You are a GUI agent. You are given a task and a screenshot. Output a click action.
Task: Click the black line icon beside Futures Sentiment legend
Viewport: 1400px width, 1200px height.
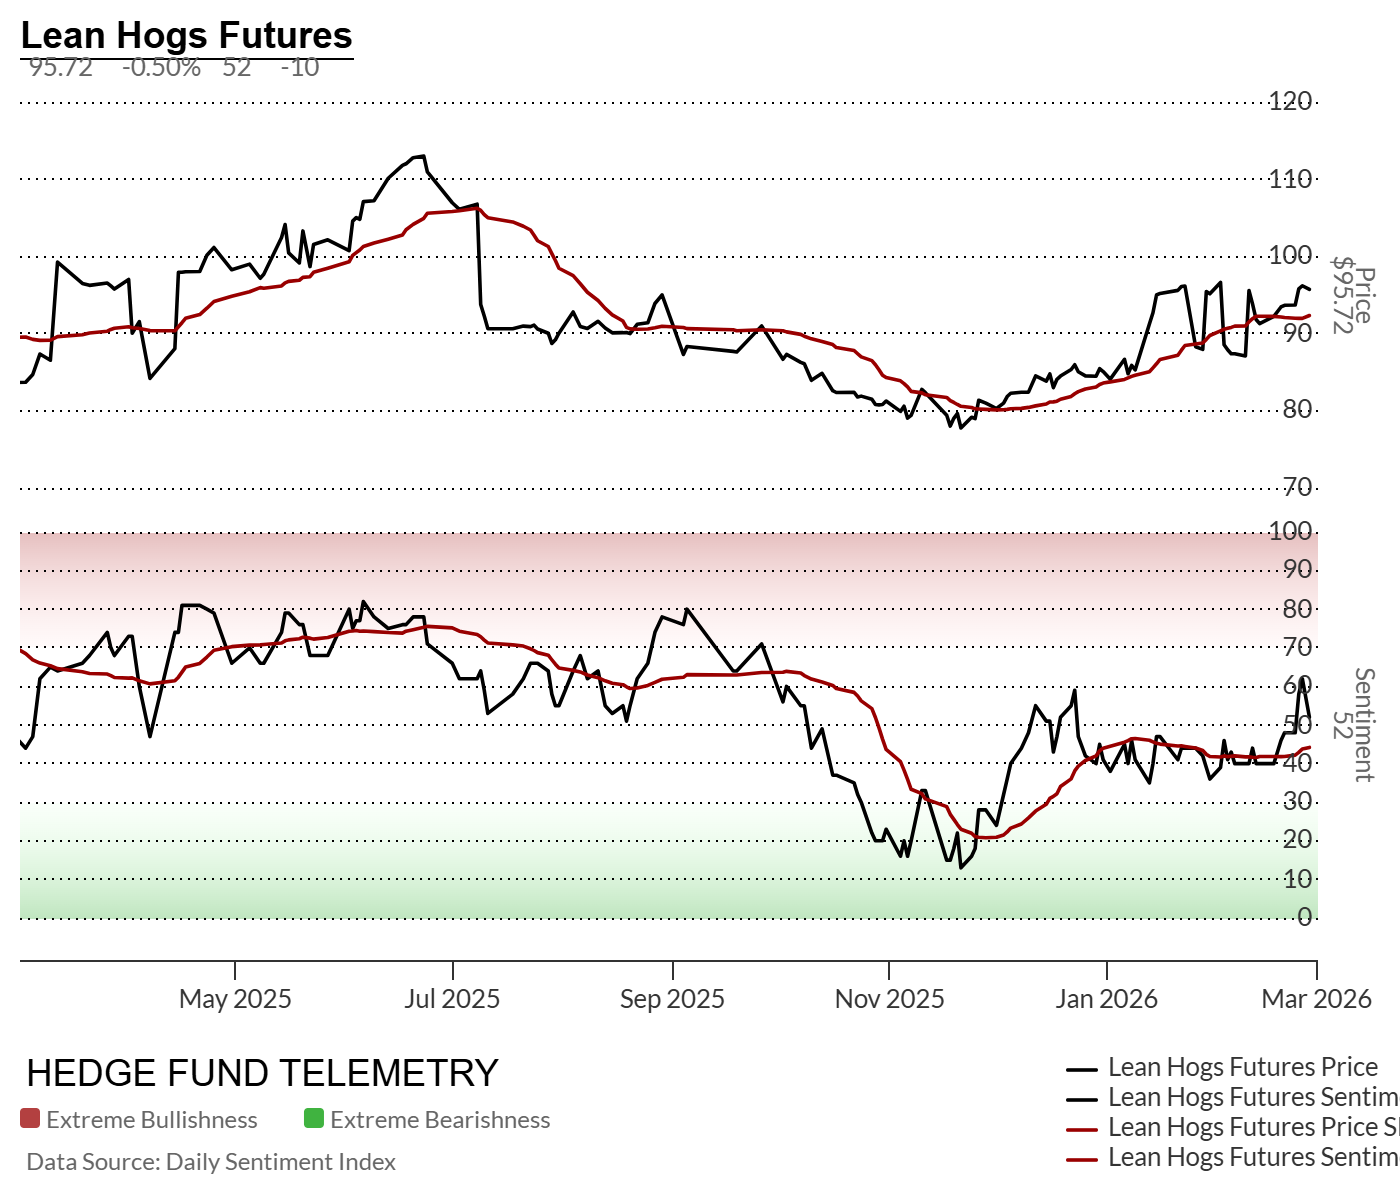click(x=1083, y=1099)
